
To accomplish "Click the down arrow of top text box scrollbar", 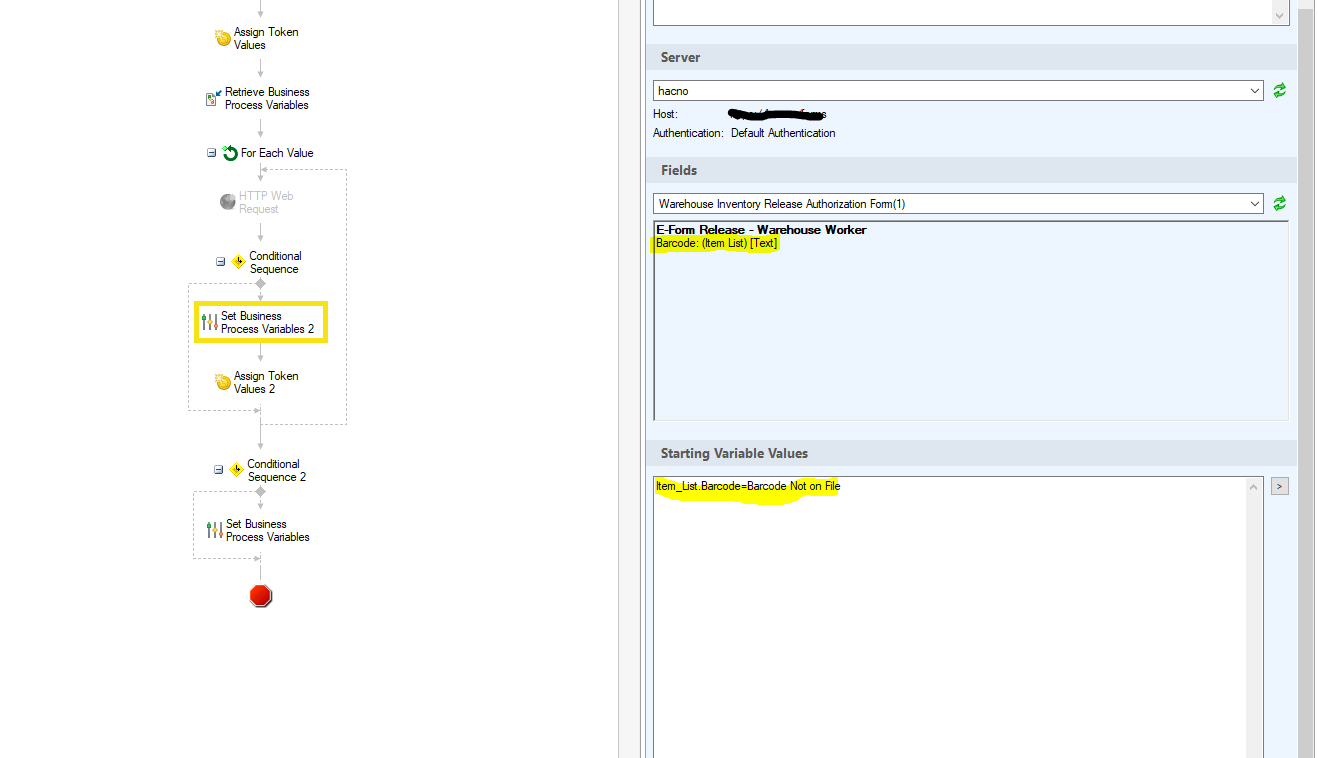I will (x=1280, y=15).
